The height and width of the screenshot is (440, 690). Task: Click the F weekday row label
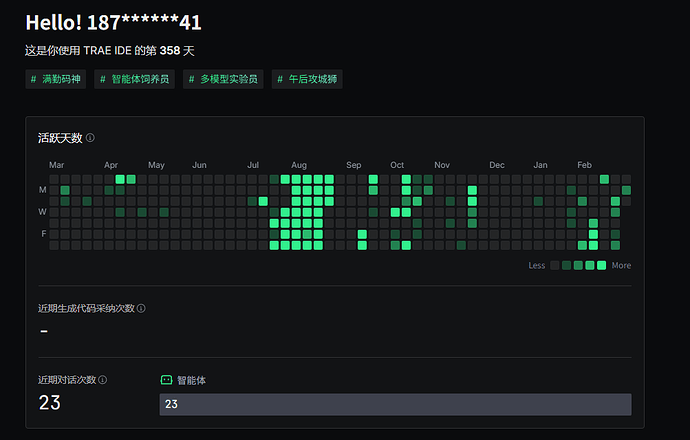(44, 234)
